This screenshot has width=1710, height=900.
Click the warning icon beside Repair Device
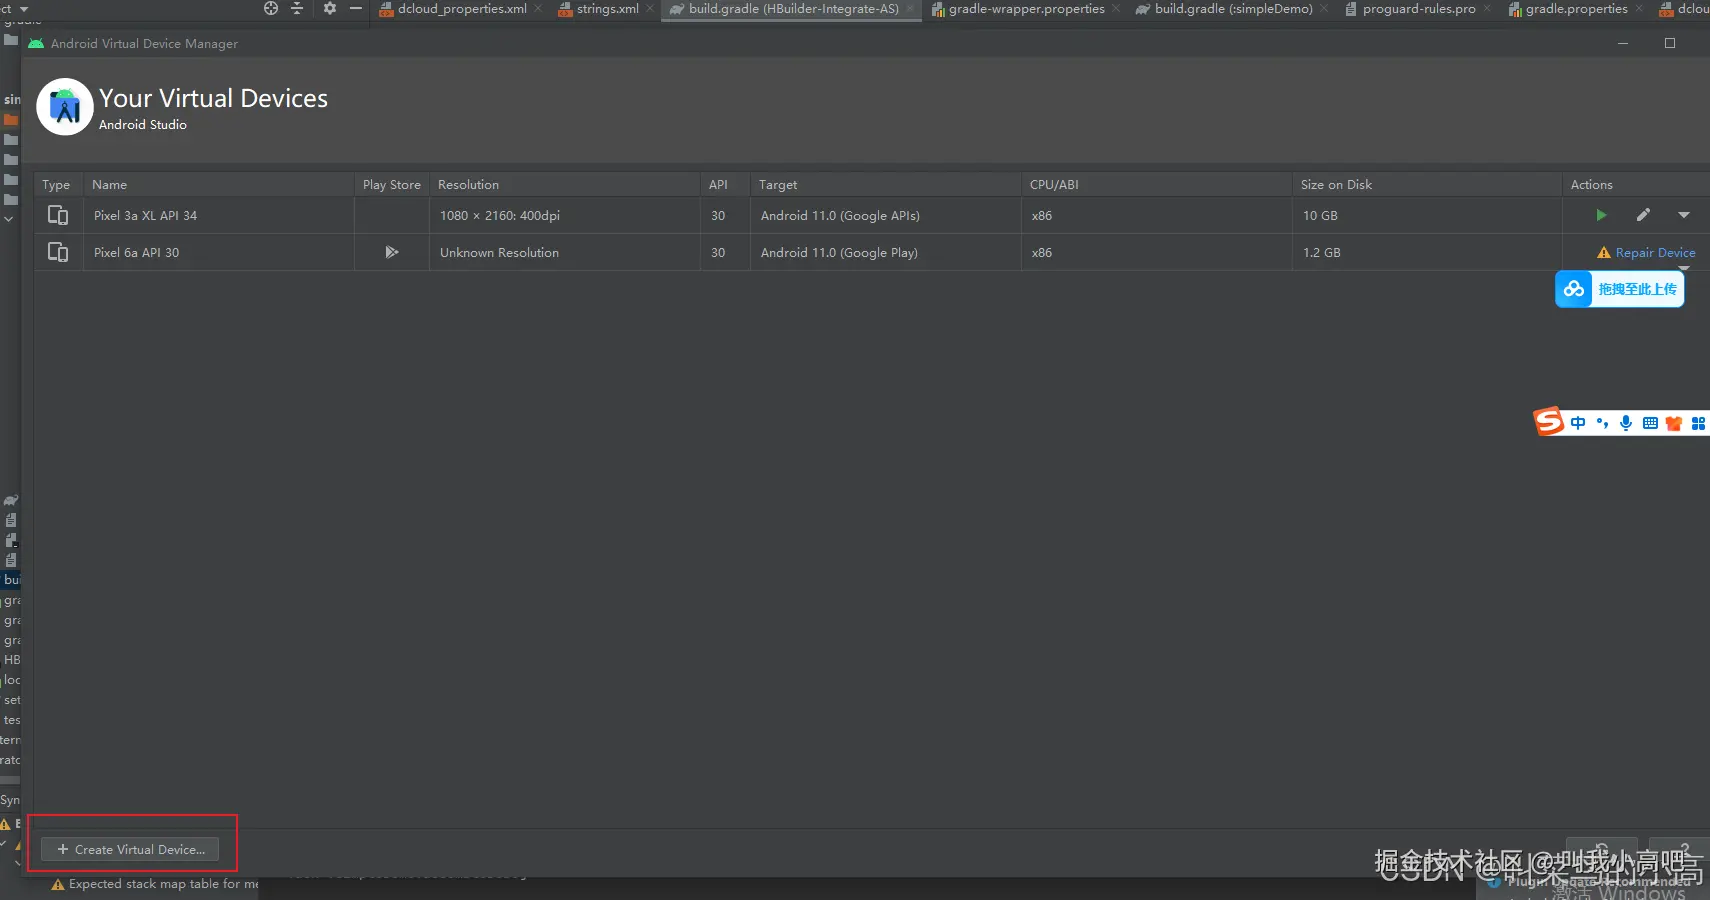pyautogui.click(x=1604, y=253)
